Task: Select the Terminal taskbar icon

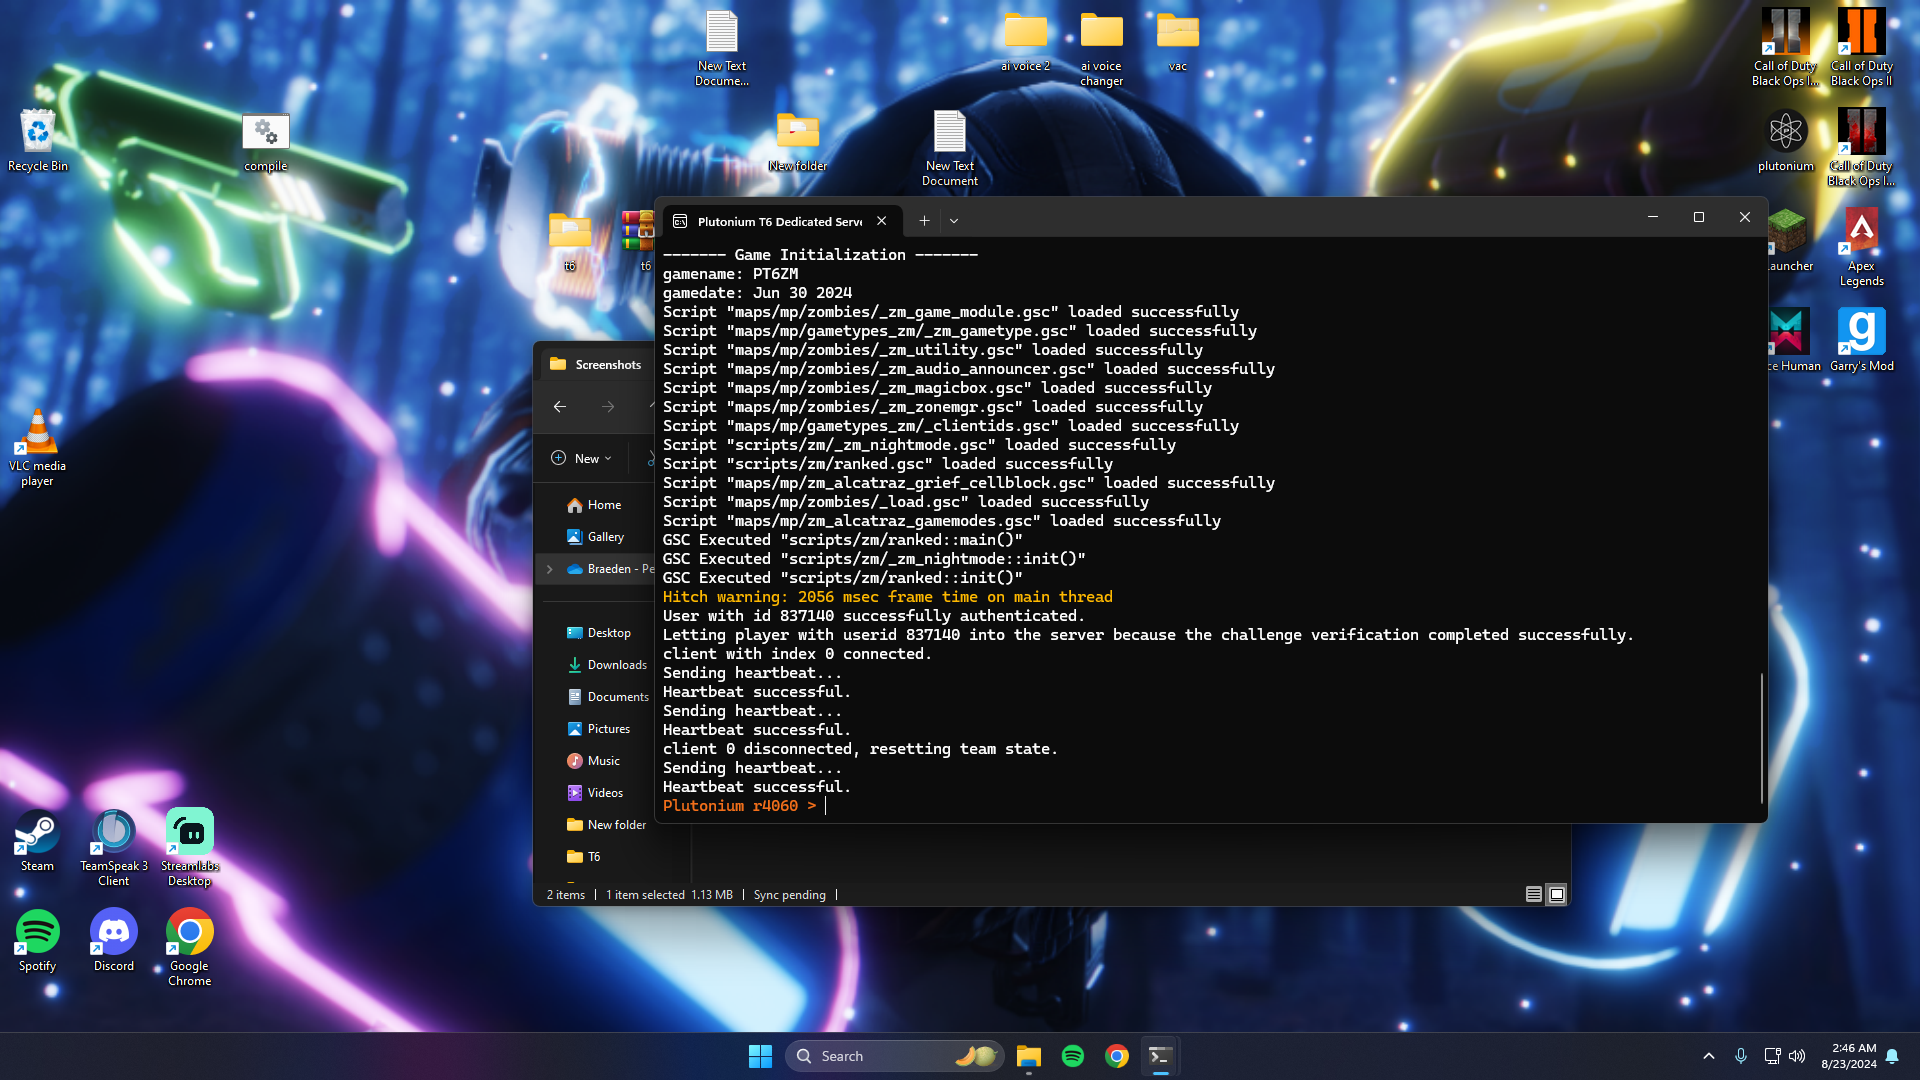Action: coord(1160,1056)
